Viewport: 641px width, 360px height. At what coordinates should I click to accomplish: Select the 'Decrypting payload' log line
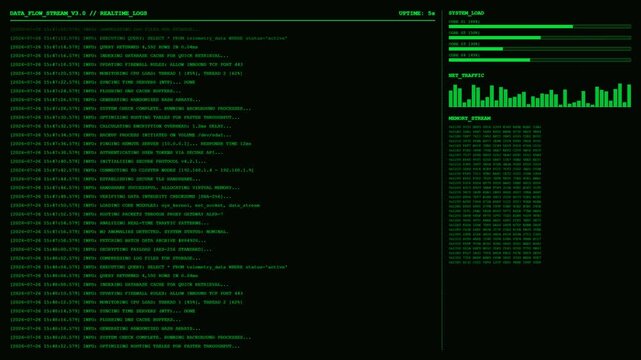click(x=111, y=249)
